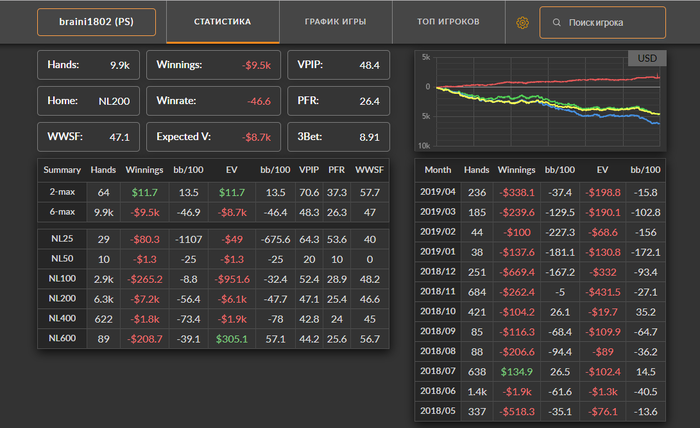
Task: Click the Winrate stat card
Action: tap(212, 101)
